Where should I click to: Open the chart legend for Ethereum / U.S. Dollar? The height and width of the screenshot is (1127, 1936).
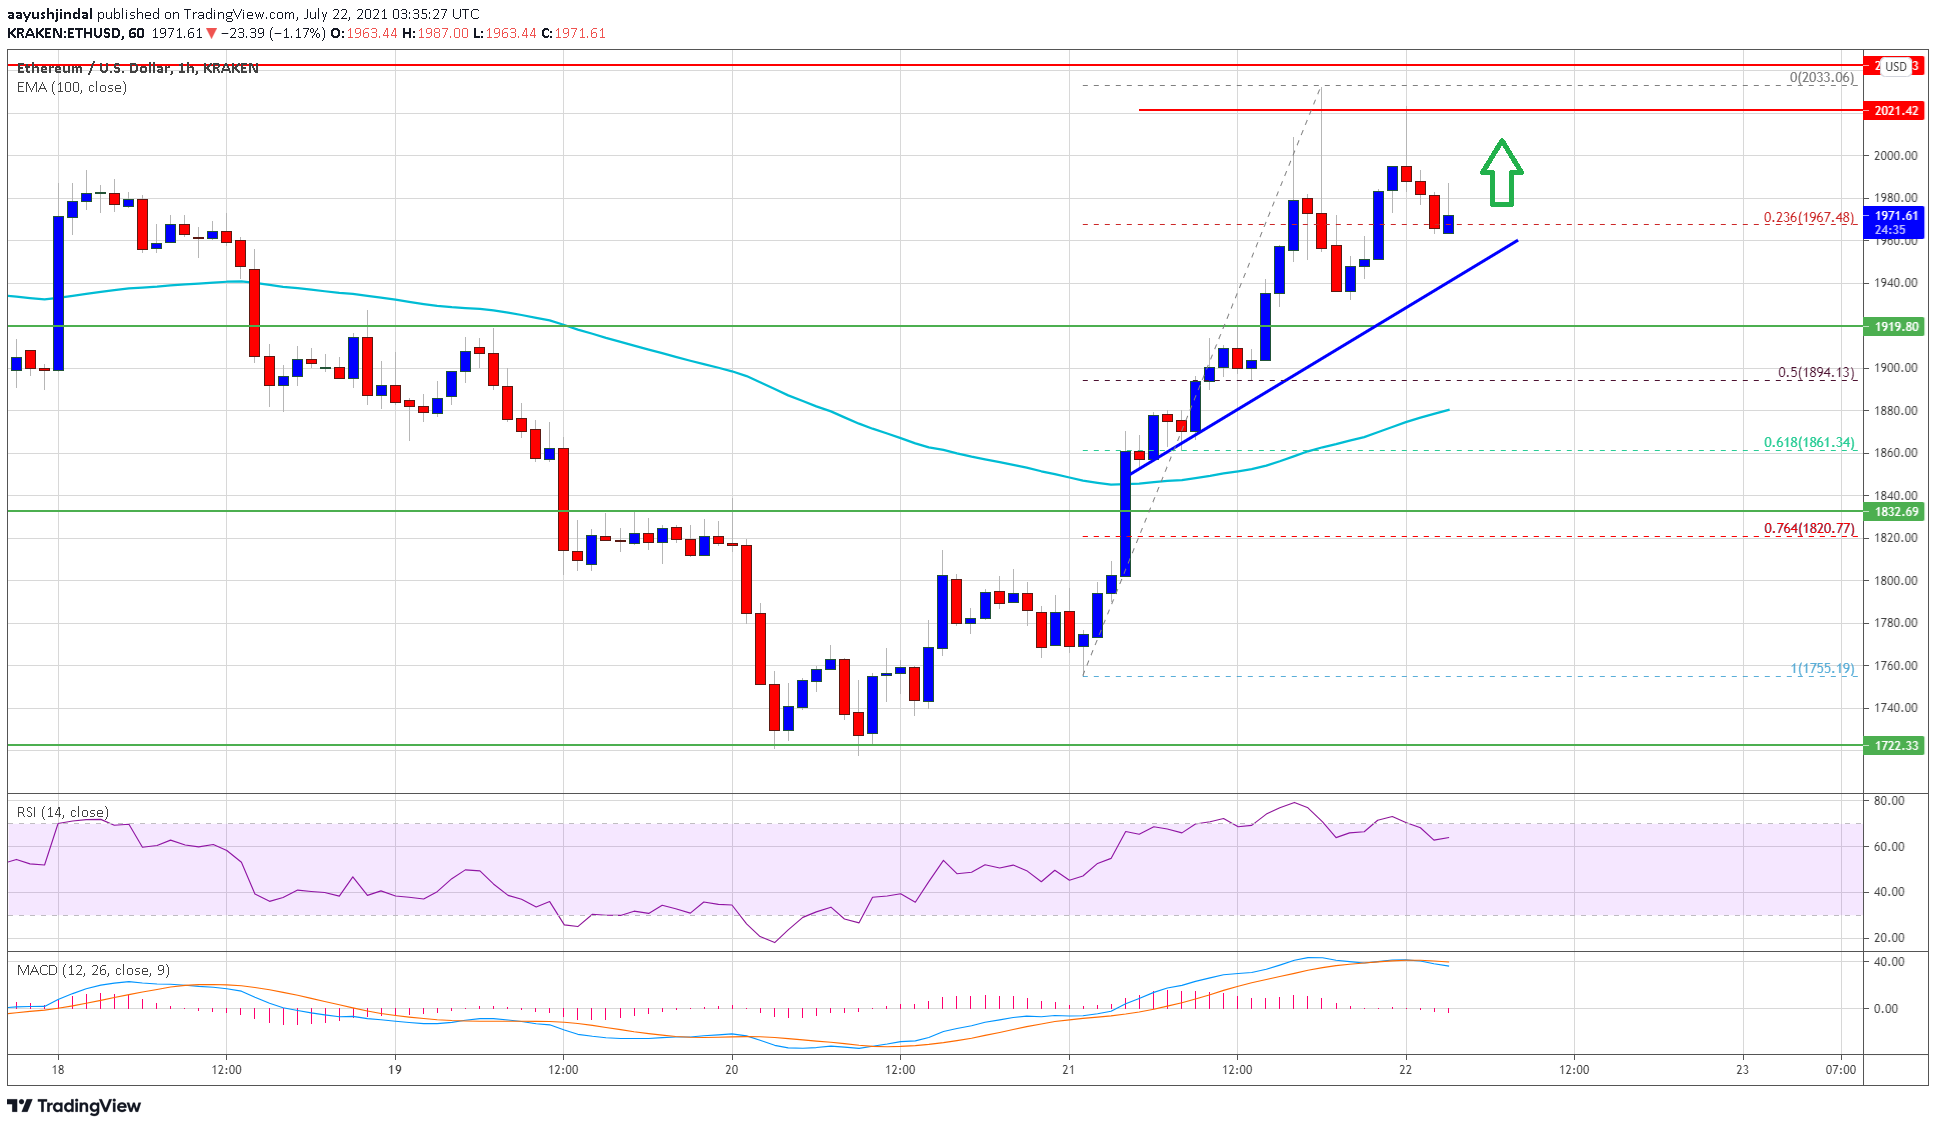(137, 67)
